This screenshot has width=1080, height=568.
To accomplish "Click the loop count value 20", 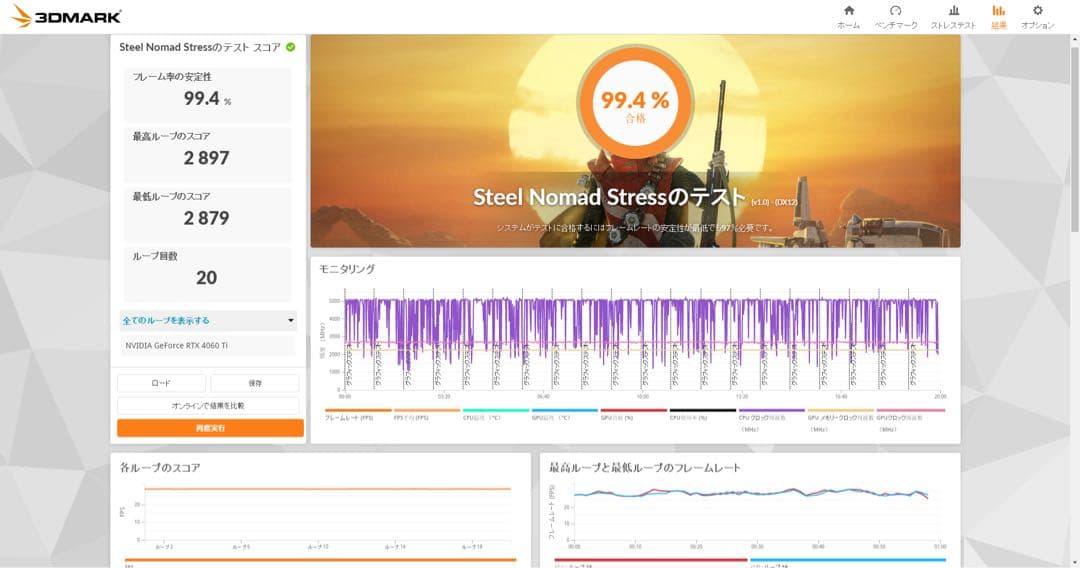I will click(207, 277).
